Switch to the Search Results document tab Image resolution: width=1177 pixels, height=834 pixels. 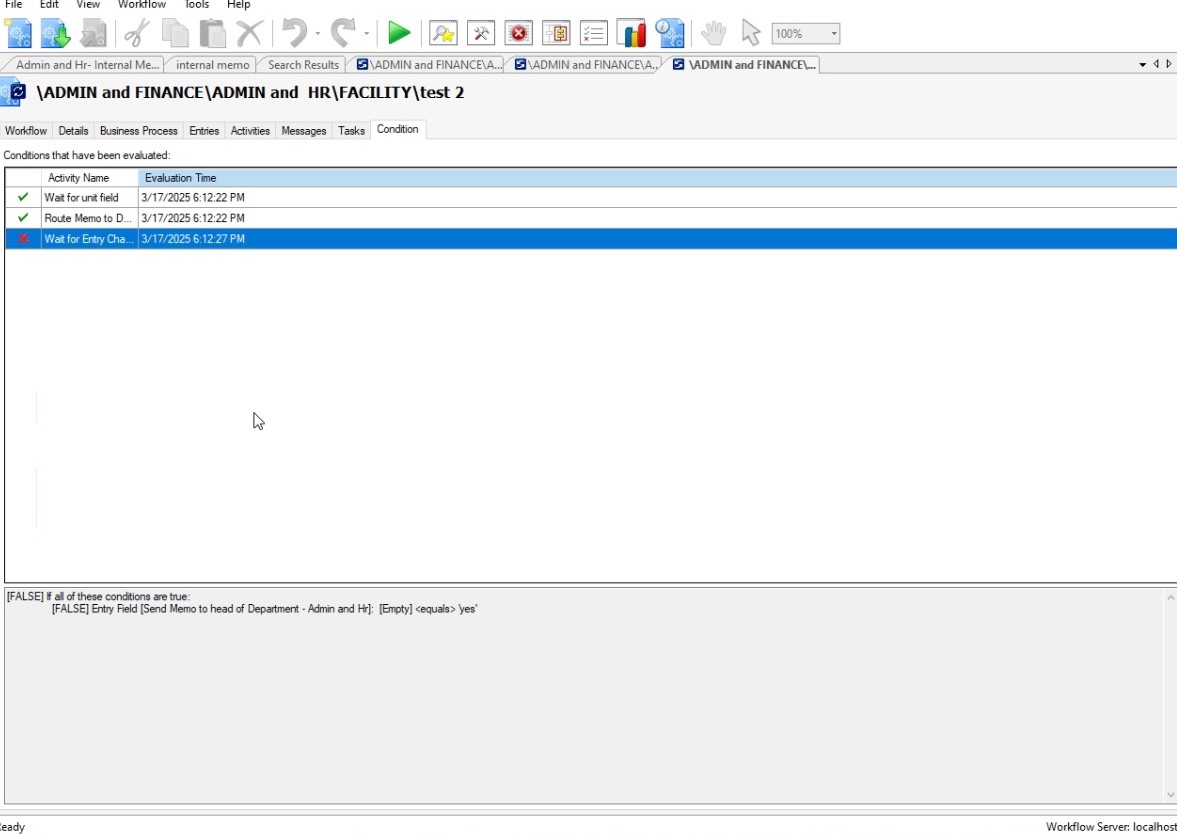click(x=303, y=65)
